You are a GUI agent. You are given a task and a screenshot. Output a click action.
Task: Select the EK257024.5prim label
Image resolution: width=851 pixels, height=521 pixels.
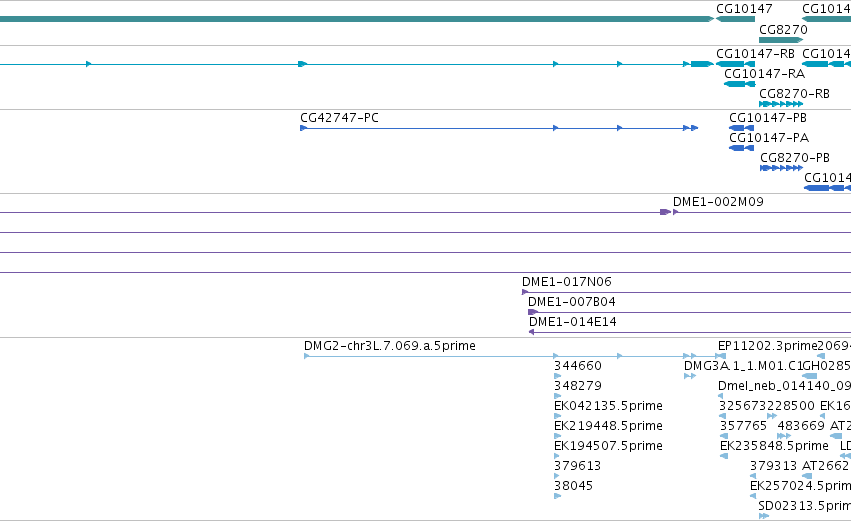[x=801, y=486]
